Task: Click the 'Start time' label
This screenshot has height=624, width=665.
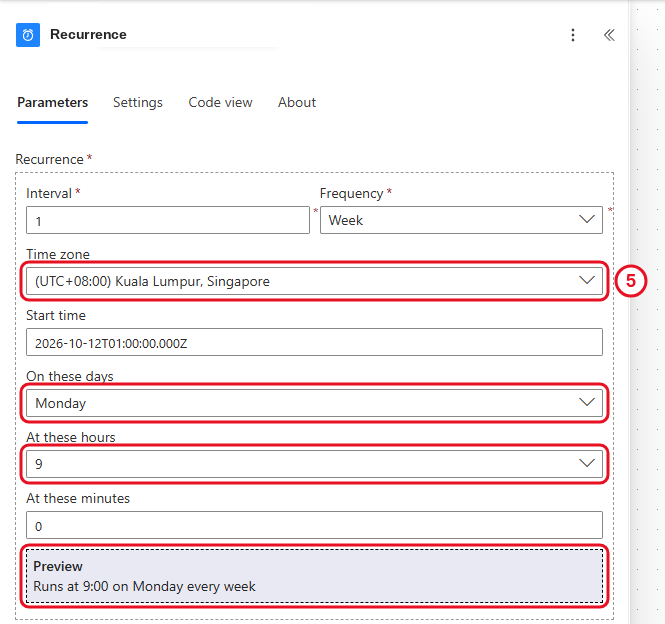Action: pyautogui.click(x=56, y=315)
